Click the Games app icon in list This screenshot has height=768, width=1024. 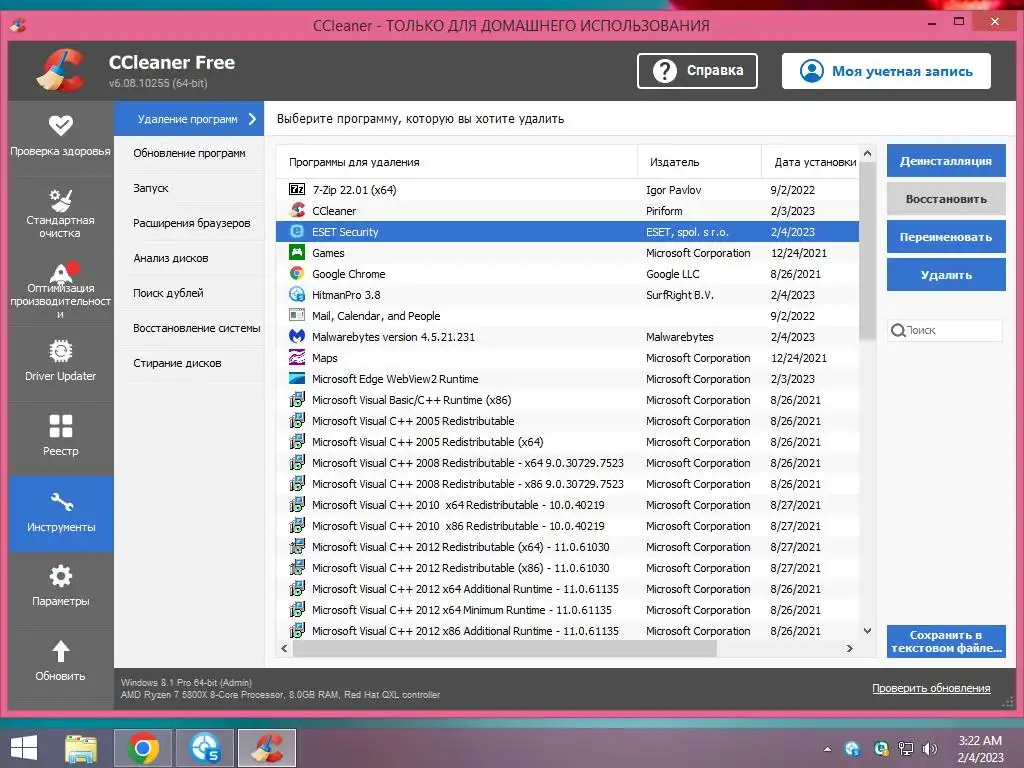(x=297, y=252)
